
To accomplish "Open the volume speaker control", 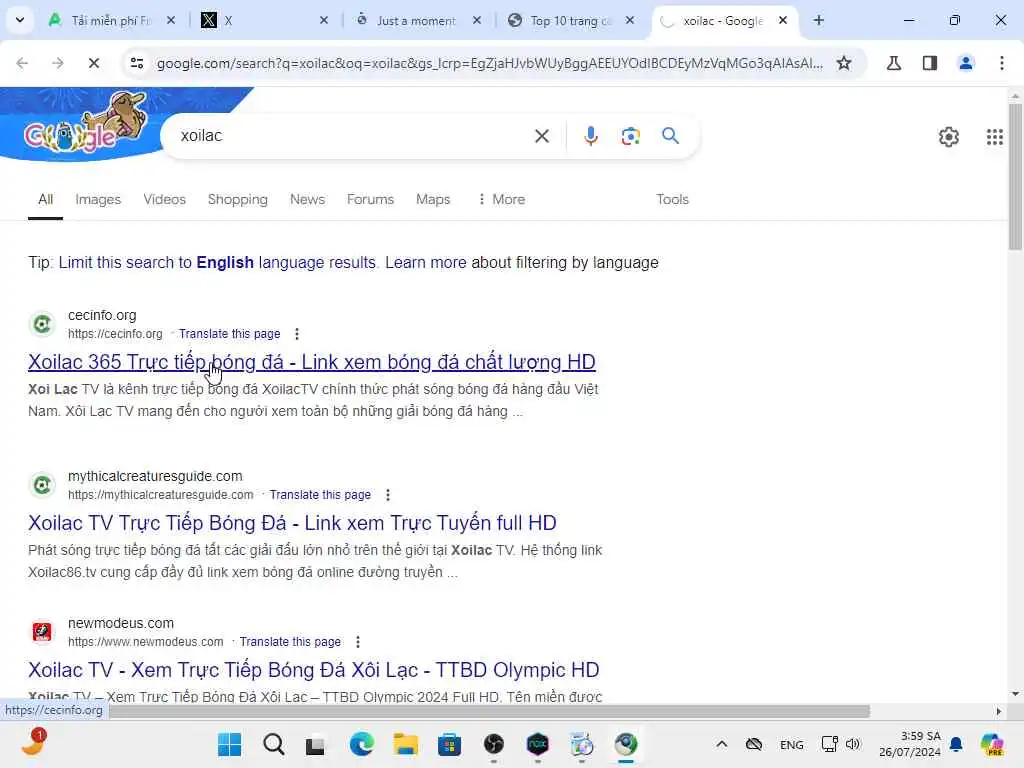I will 853,744.
